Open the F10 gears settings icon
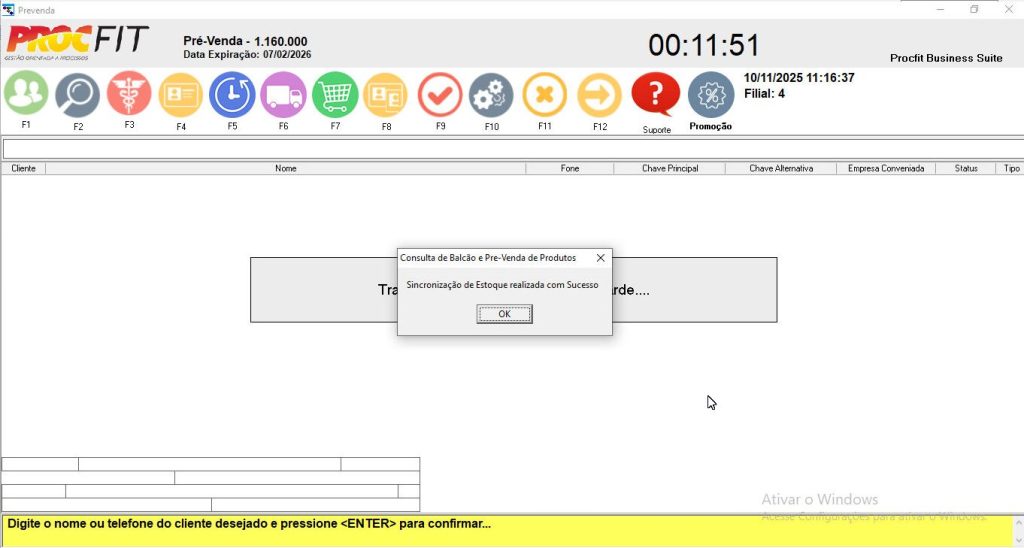Screen dimensions: 1024x548 pyautogui.click(x=491, y=95)
